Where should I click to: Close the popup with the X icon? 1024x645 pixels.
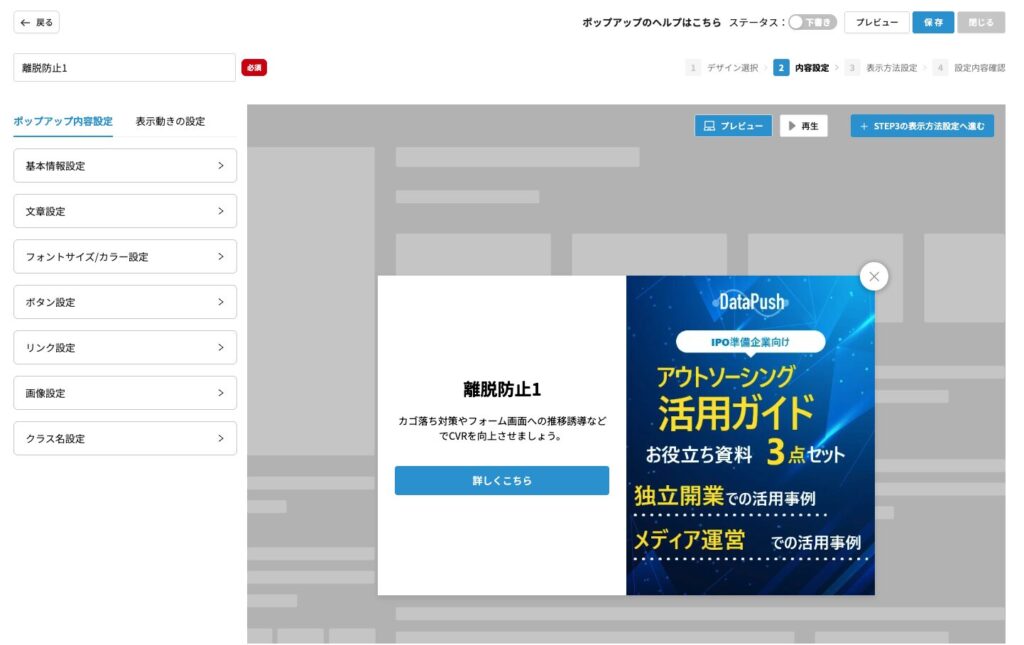[874, 277]
